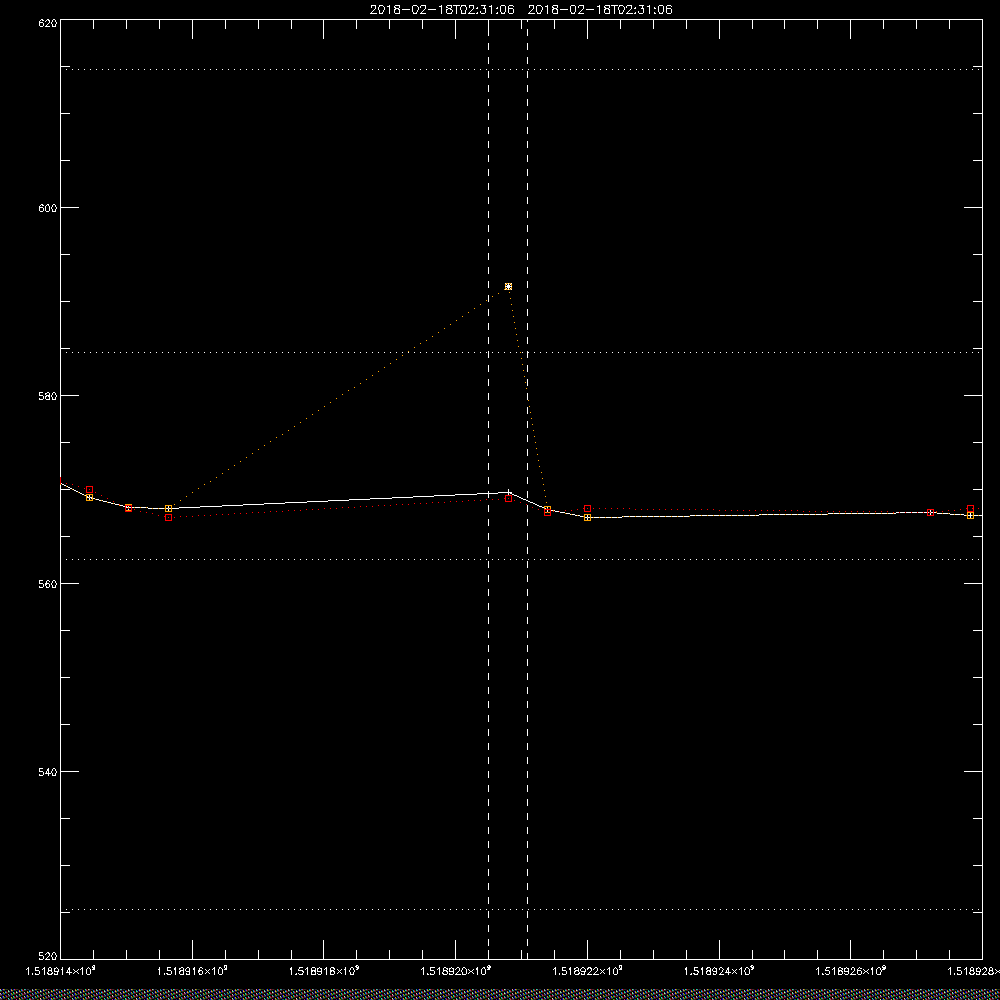This screenshot has width=1000, height=1000.
Task: Click the red square marker below the peak
Action: click(x=508, y=498)
